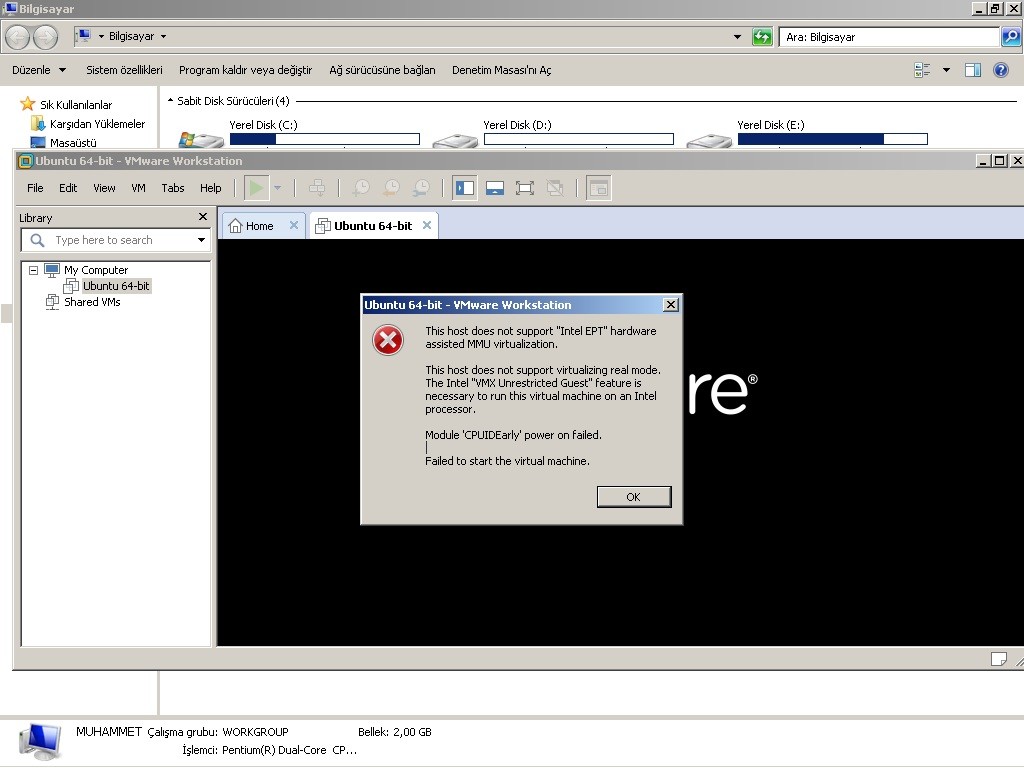The image size is (1024, 768).
Task: Open the breadcrumb arrow after Bilgisayar
Action: click(163, 37)
